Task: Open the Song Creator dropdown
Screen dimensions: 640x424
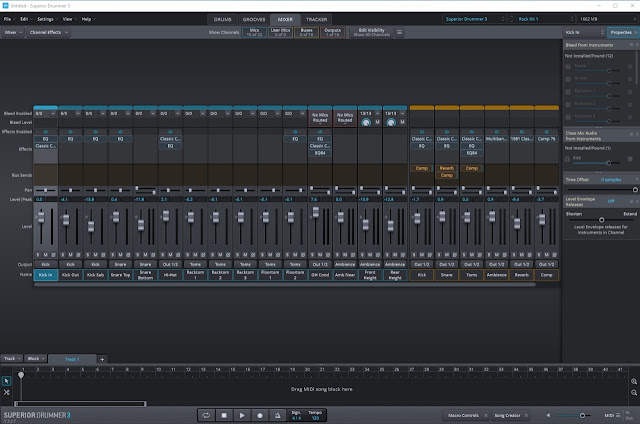Action: 510,415
